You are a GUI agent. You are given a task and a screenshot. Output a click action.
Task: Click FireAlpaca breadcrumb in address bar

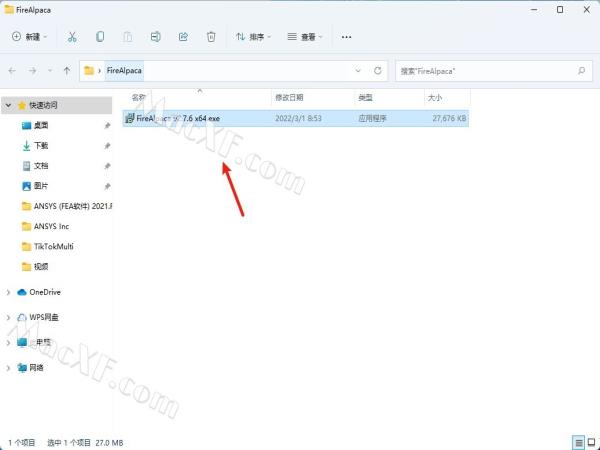124,70
